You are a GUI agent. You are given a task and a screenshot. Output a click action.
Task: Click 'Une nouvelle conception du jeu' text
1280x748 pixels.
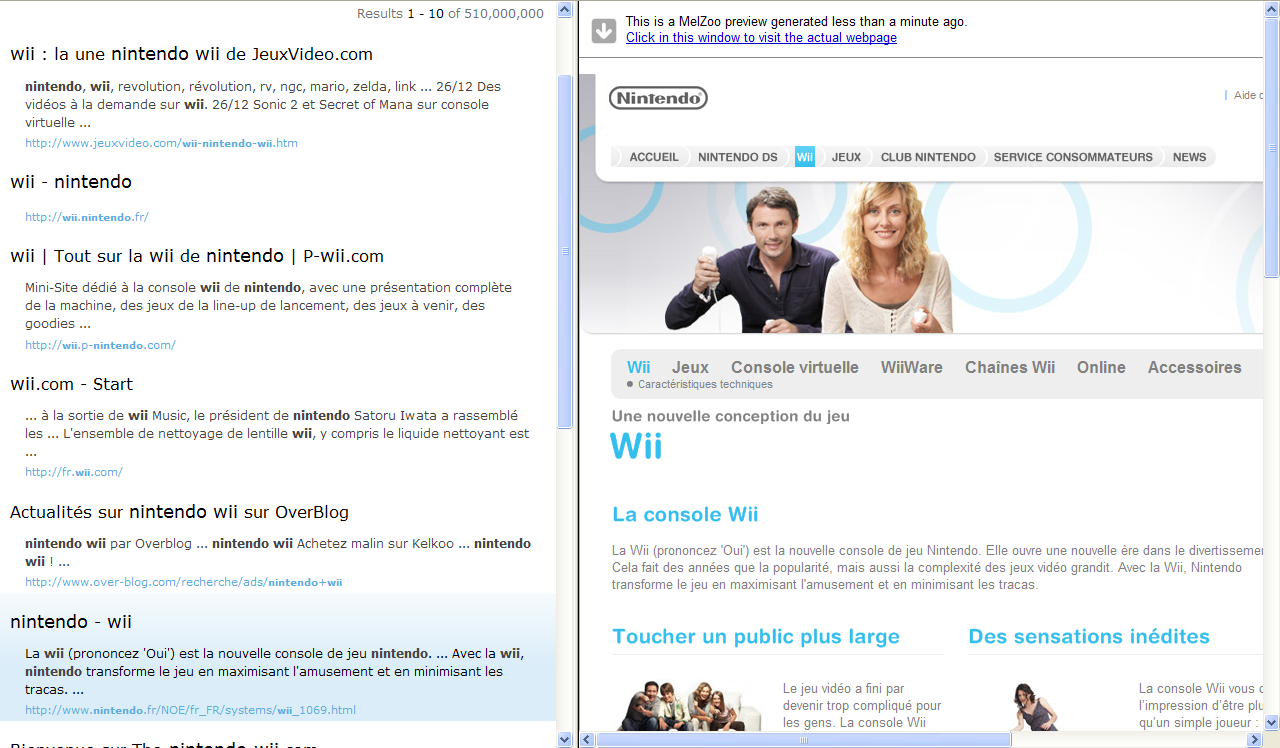point(731,416)
